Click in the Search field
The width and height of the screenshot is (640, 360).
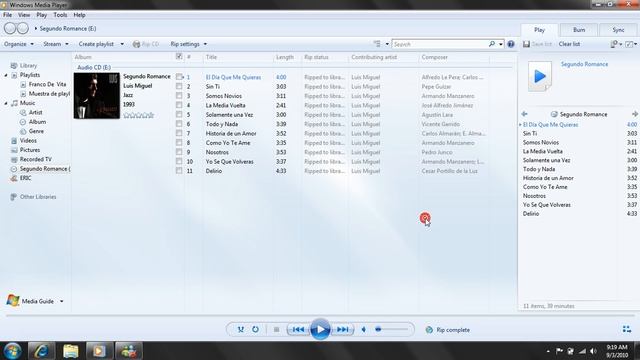(440, 44)
